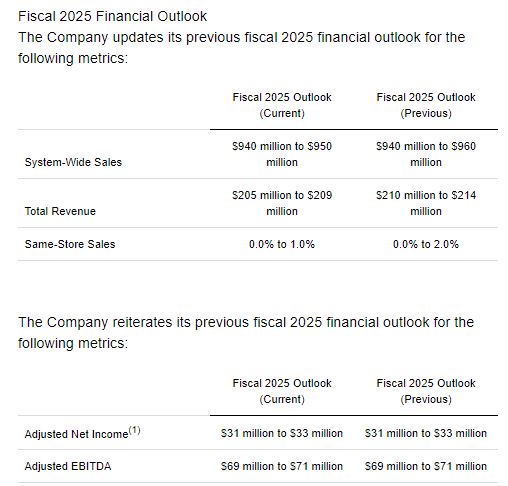The height and width of the screenshot is (486, 508).
Task: Click the Total Revenue row label
Action: coord(60,211)
